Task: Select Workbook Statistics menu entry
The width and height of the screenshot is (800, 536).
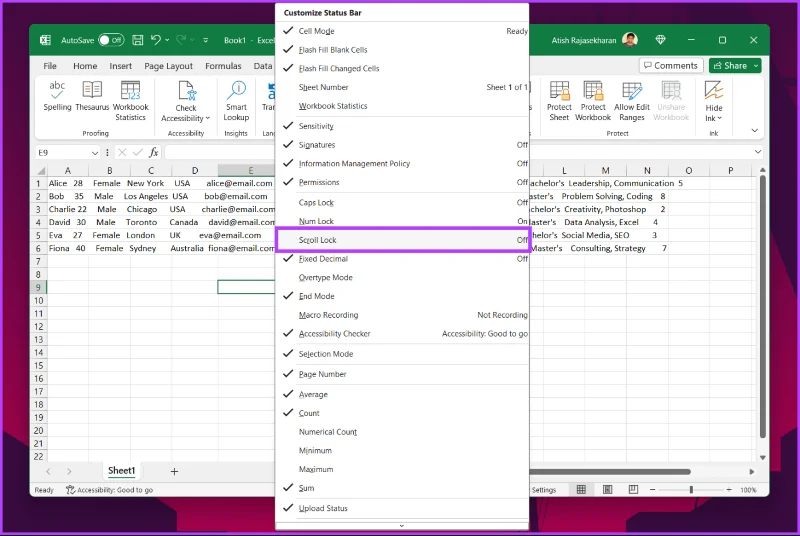Action: (402, 106)
